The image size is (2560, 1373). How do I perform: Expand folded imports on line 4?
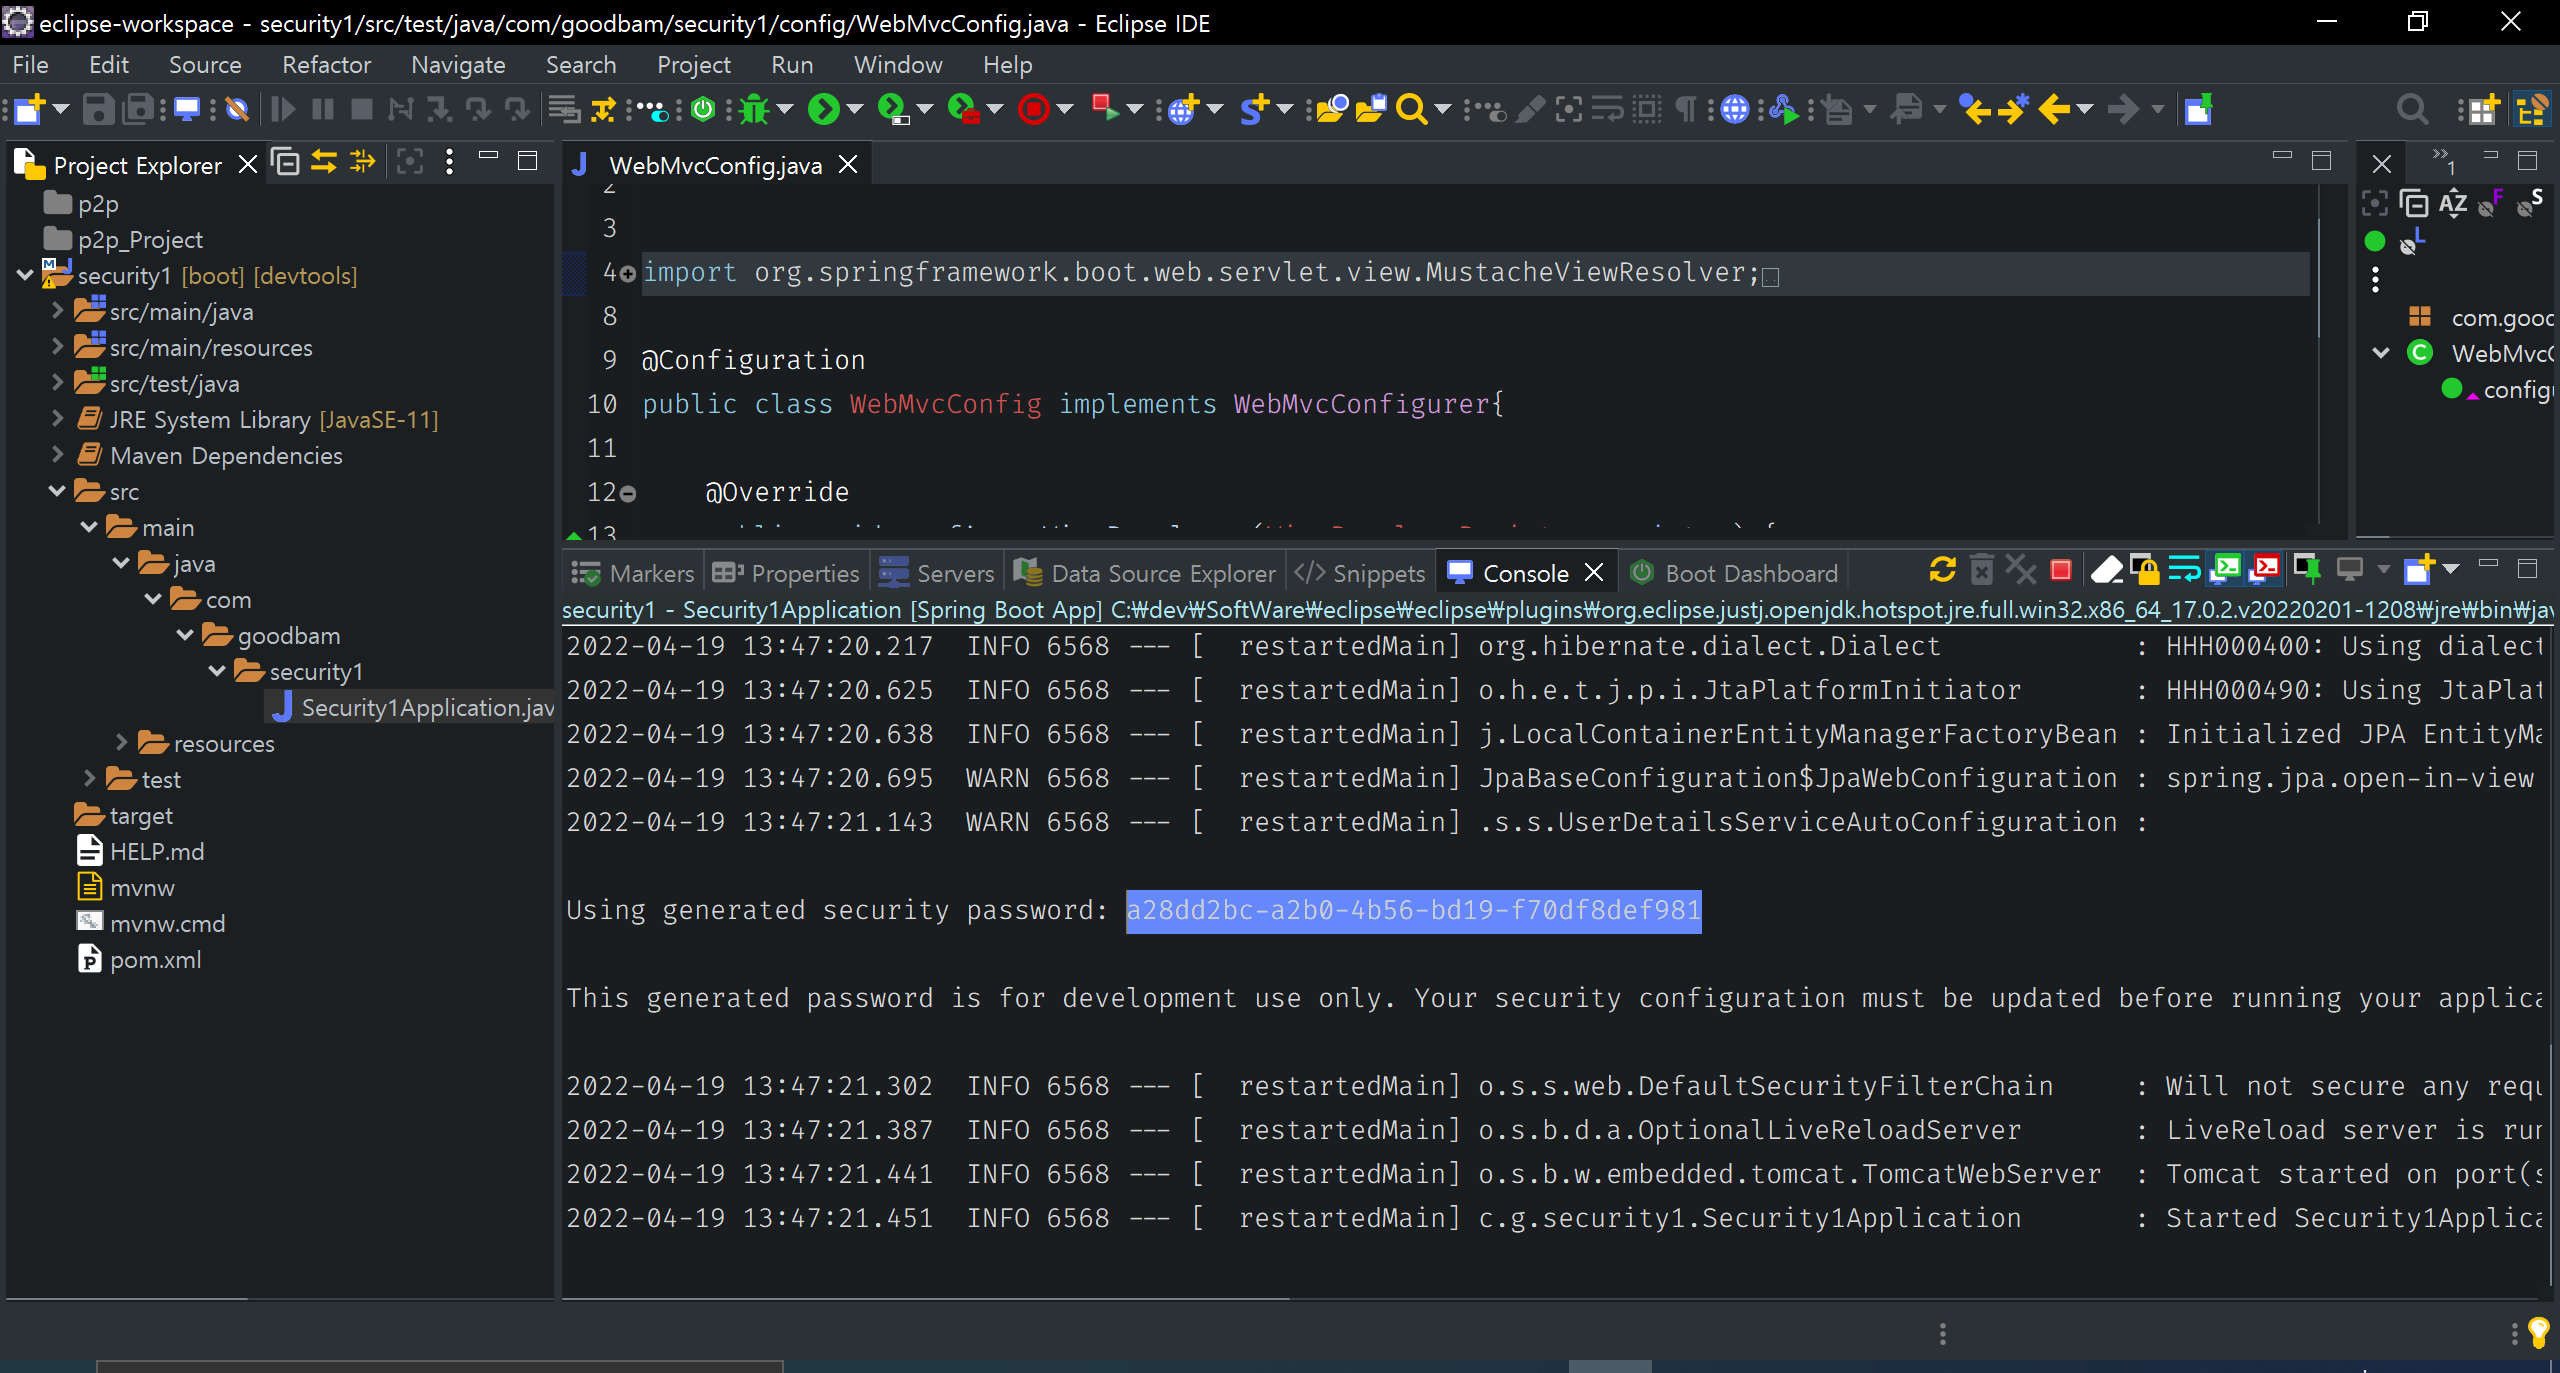628,273
